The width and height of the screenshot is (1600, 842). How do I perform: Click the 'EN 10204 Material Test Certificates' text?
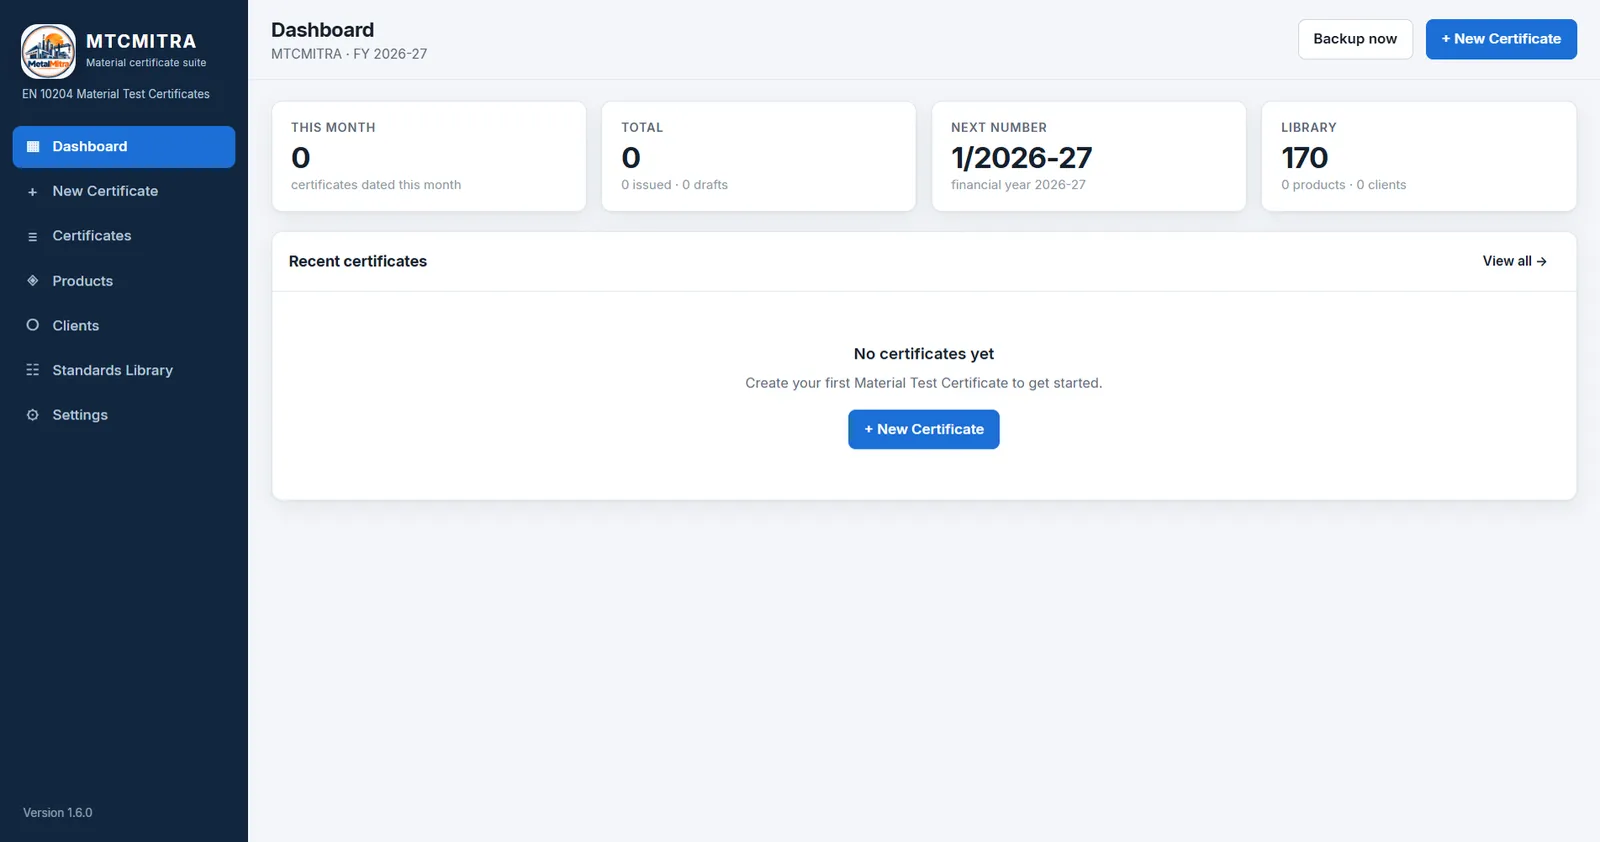point(116,94)
